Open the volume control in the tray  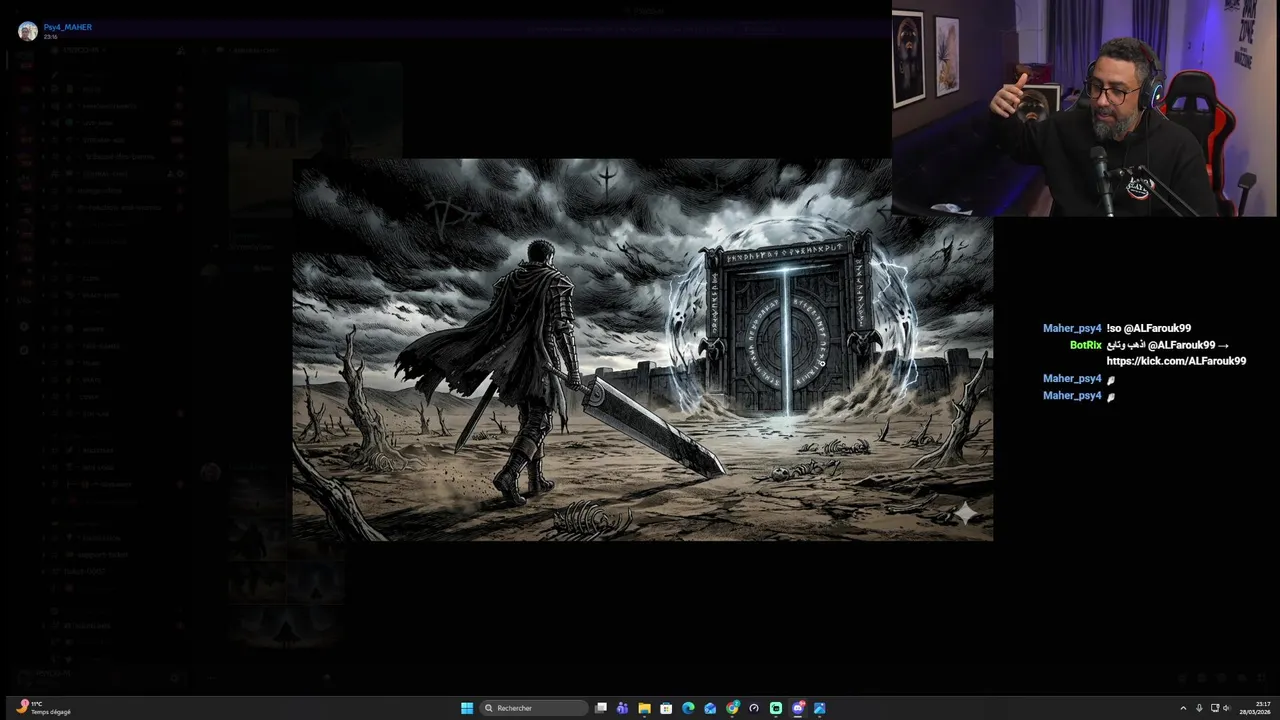click(x=1227, y=708)
